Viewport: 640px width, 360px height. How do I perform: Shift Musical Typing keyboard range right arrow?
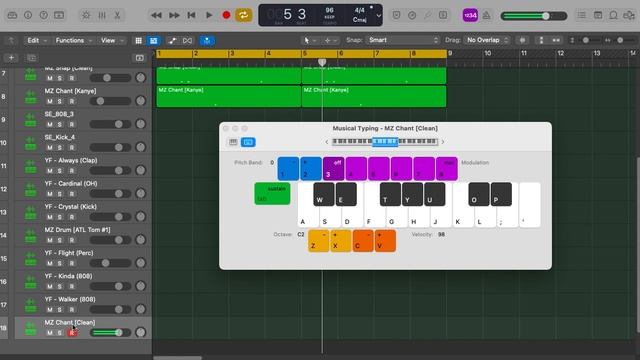pyautogui.click(x=443, y=142)
